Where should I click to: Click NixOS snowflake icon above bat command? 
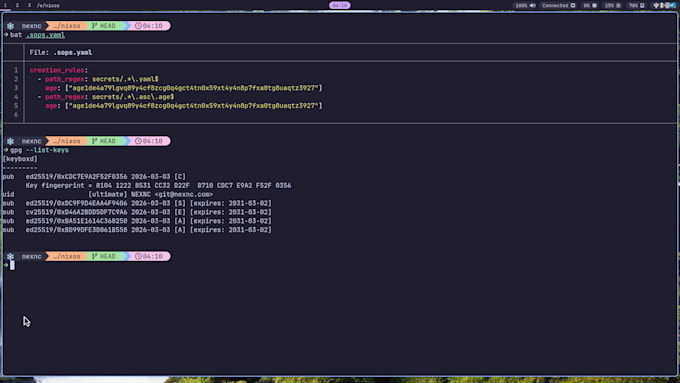10,26
